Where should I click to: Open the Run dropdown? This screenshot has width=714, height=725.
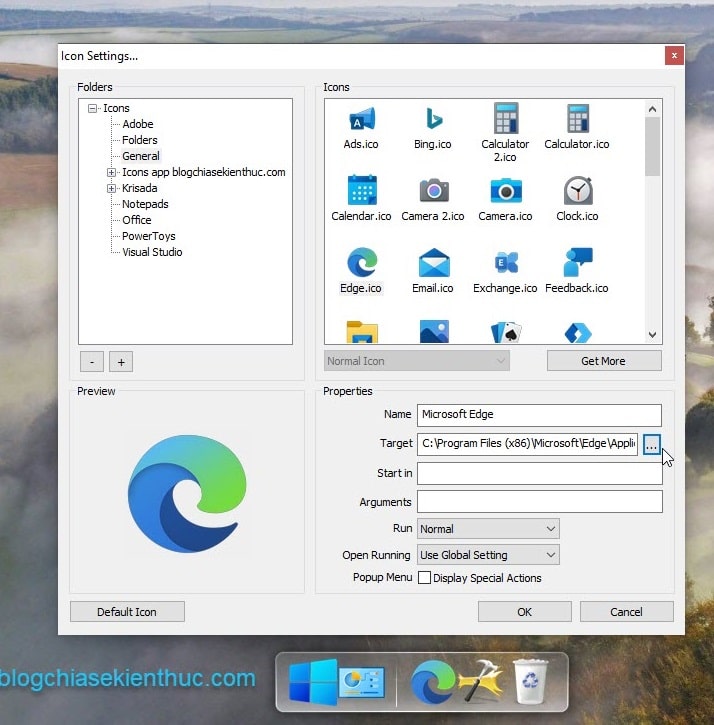(x=488, y=528)
